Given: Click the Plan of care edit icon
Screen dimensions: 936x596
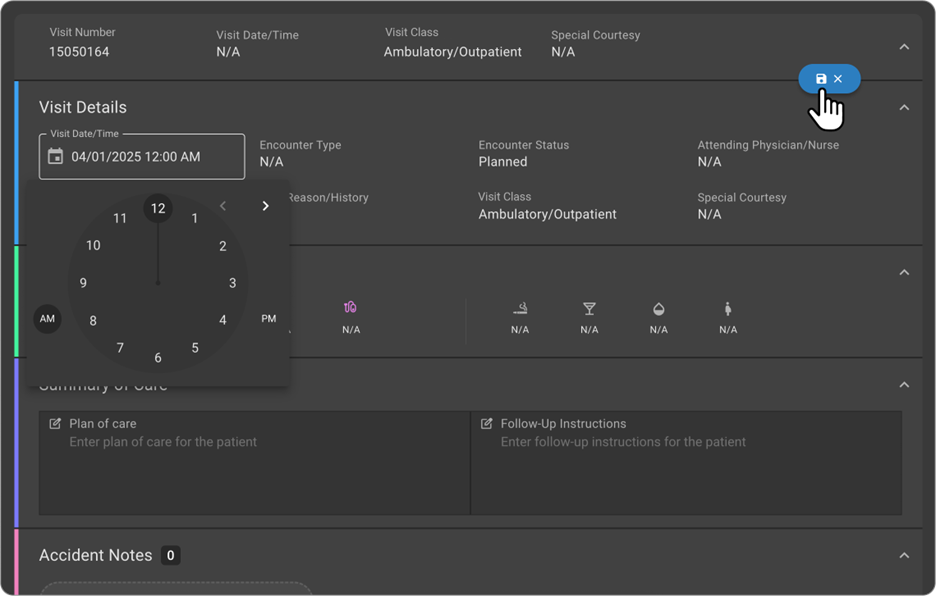Looking at the screenshot, I should (x=55, y=423).
